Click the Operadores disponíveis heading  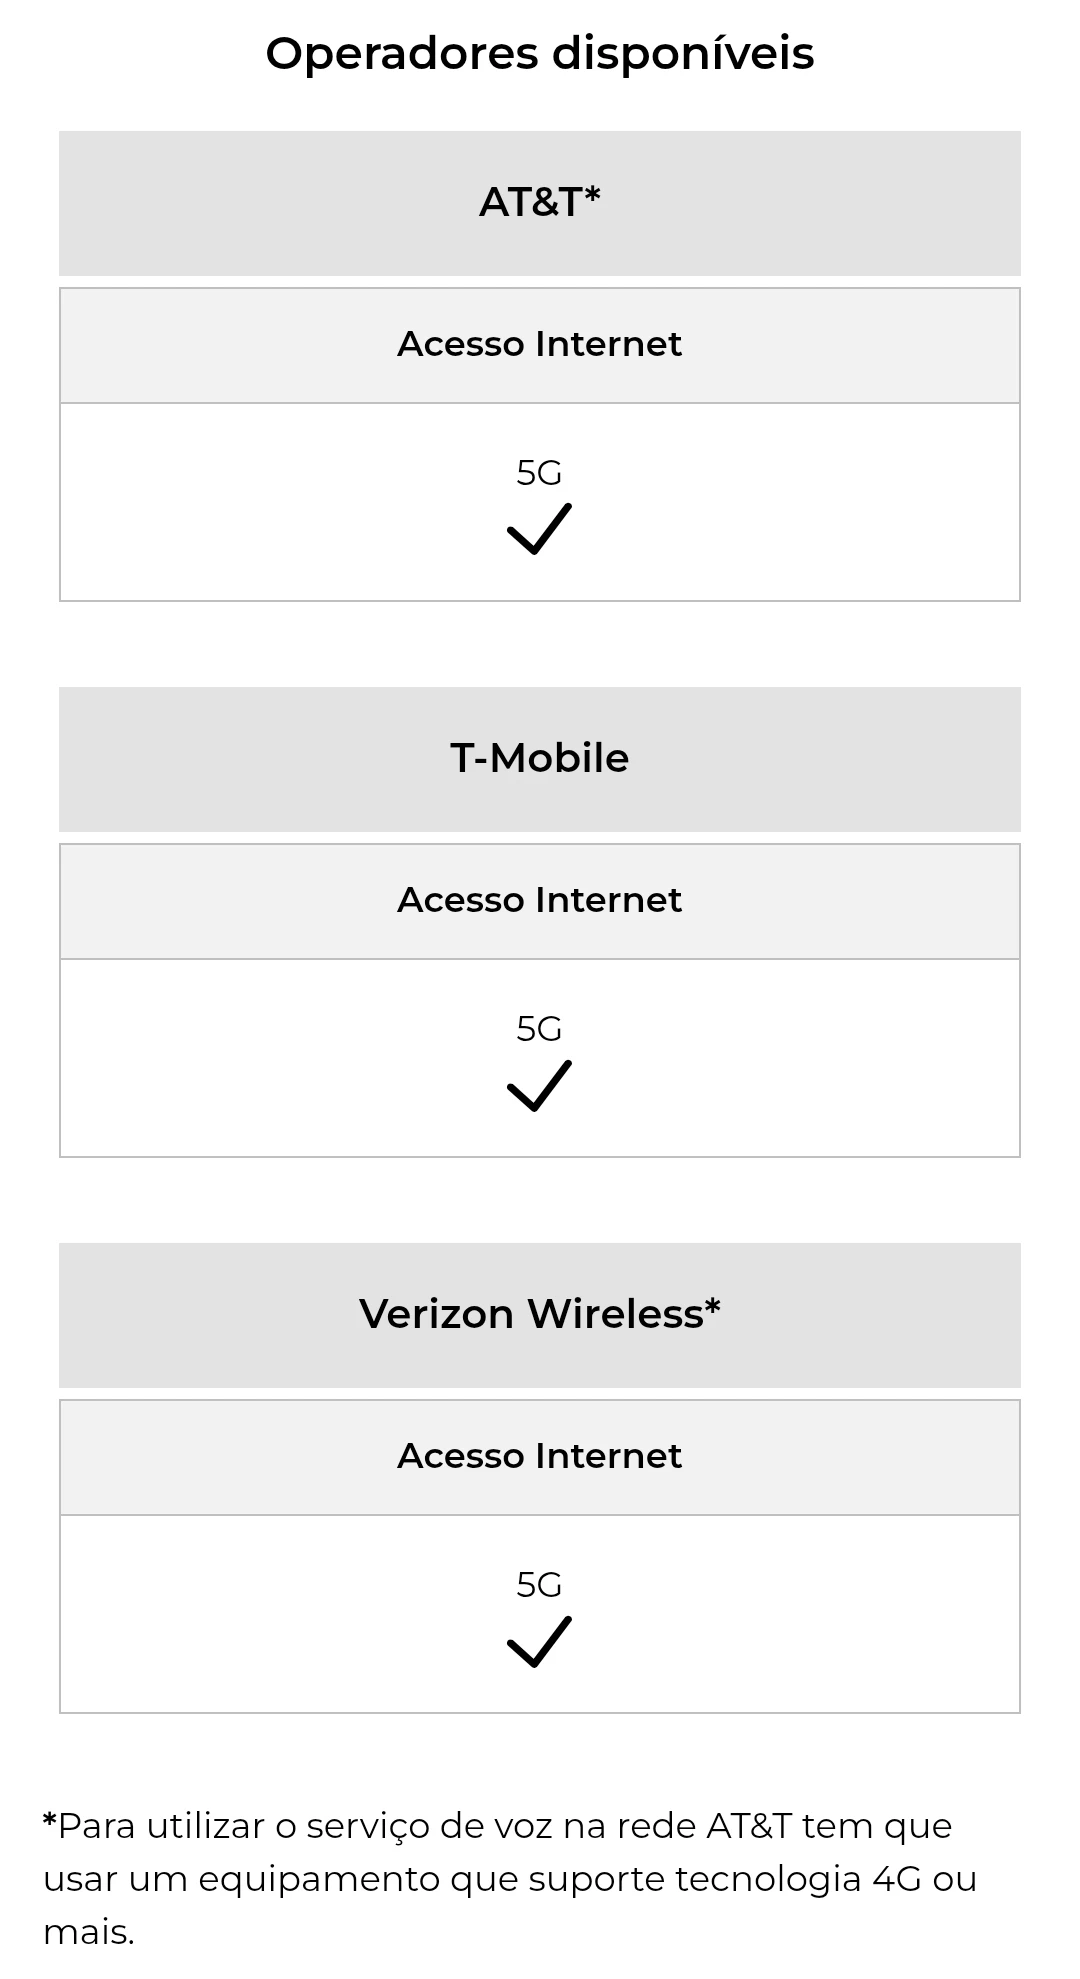pos(540,53)
